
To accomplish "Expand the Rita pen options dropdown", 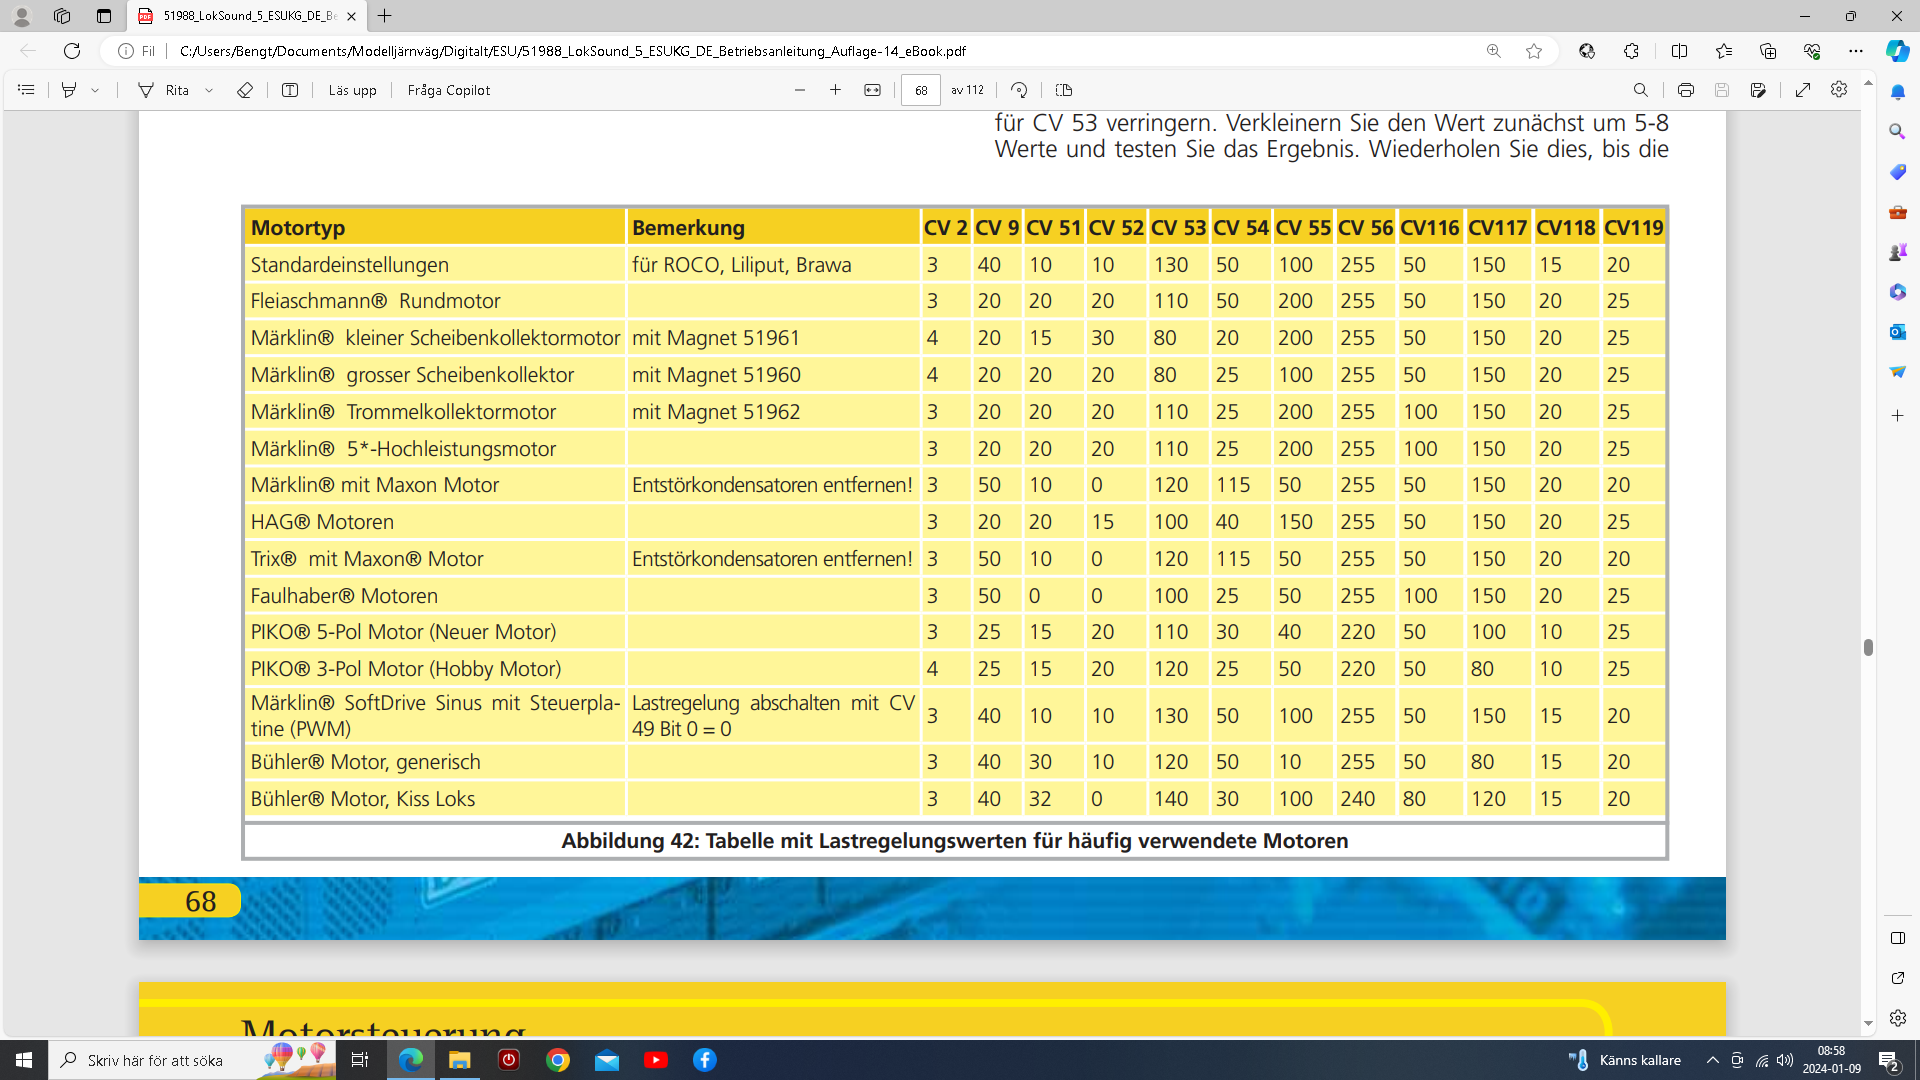I will point(209,90).
